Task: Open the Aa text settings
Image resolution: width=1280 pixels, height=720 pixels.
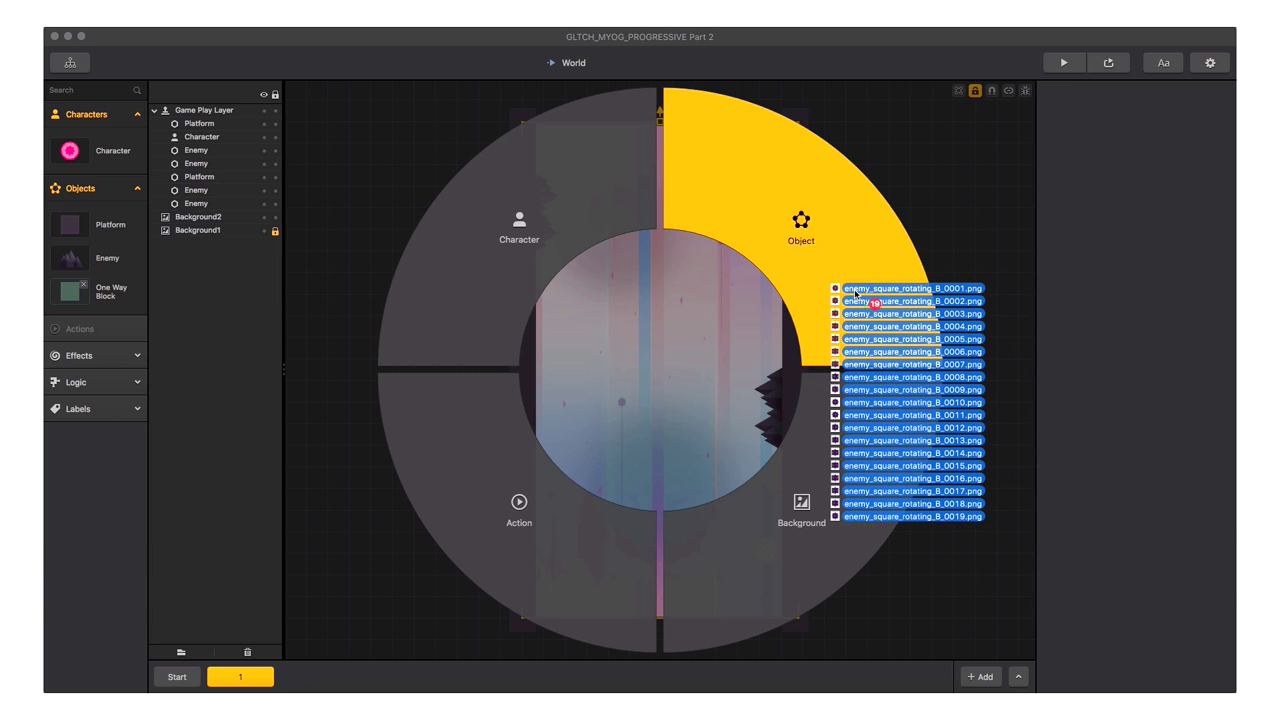Action: coord(1163,63)
